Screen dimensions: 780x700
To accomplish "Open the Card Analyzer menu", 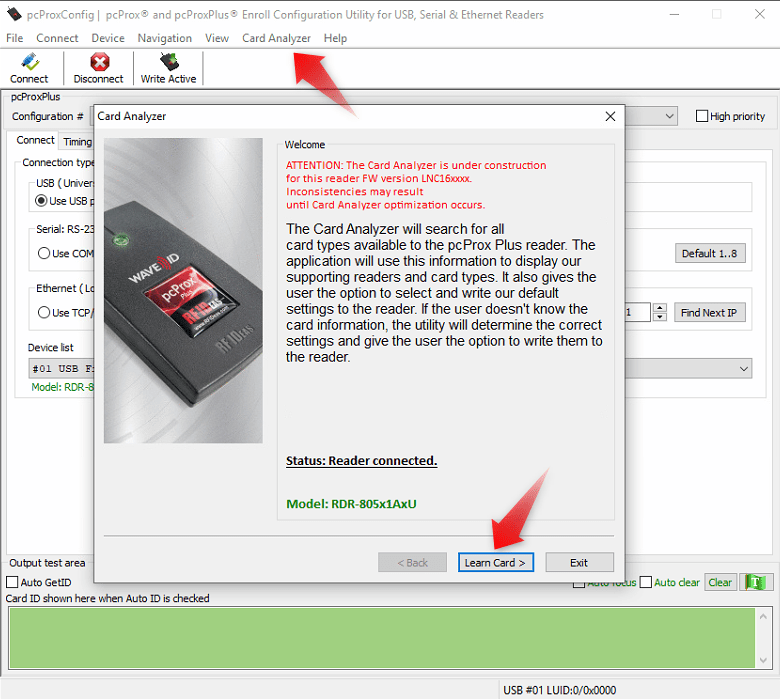I will click(x=276, y=38).
